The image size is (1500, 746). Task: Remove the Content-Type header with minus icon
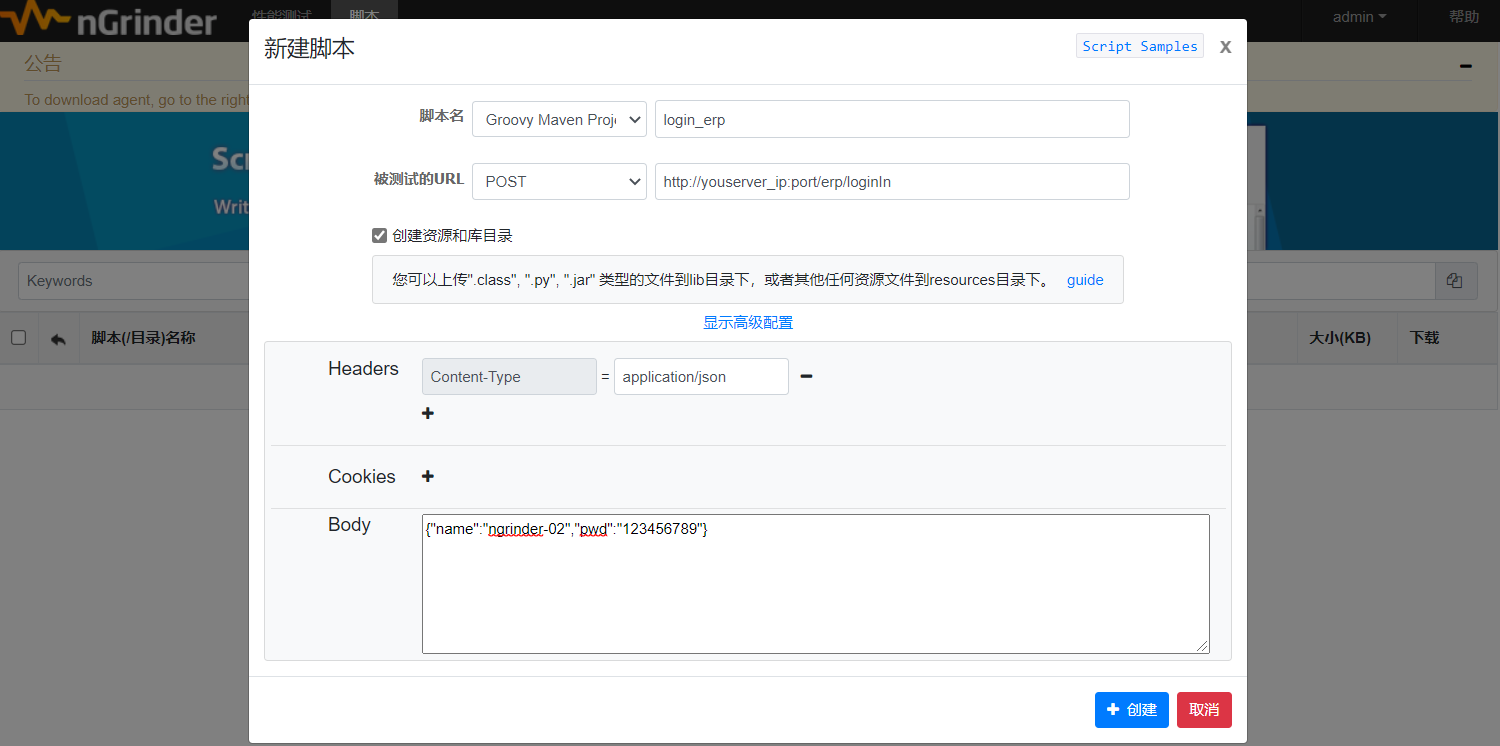806,376
